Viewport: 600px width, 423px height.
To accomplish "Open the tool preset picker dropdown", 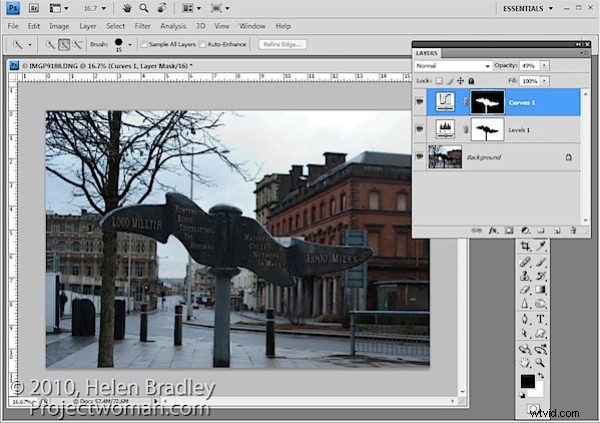I will point(29,45).
